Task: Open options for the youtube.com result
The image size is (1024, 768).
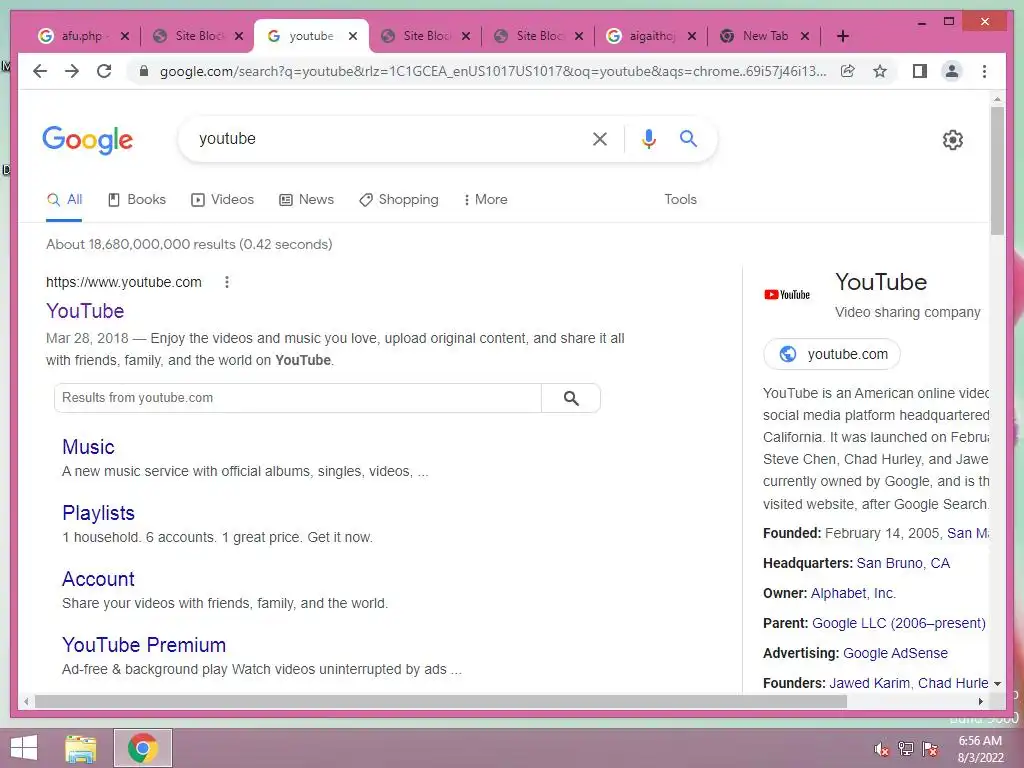Action: click(x=227, y=282)
